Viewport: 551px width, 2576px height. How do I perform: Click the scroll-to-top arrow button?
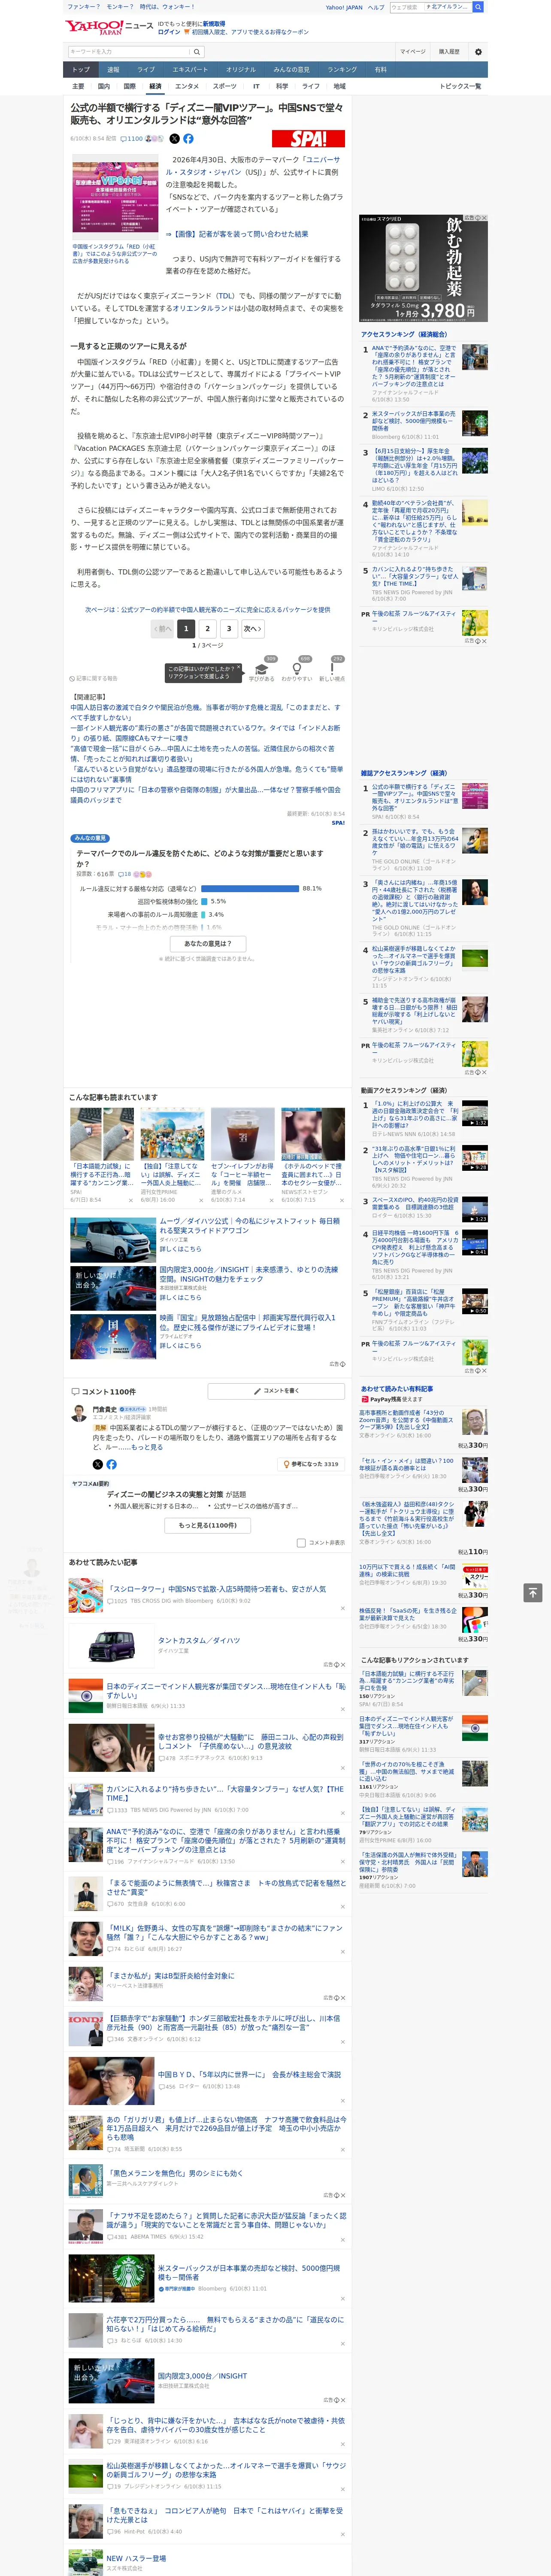(532, 1592)
